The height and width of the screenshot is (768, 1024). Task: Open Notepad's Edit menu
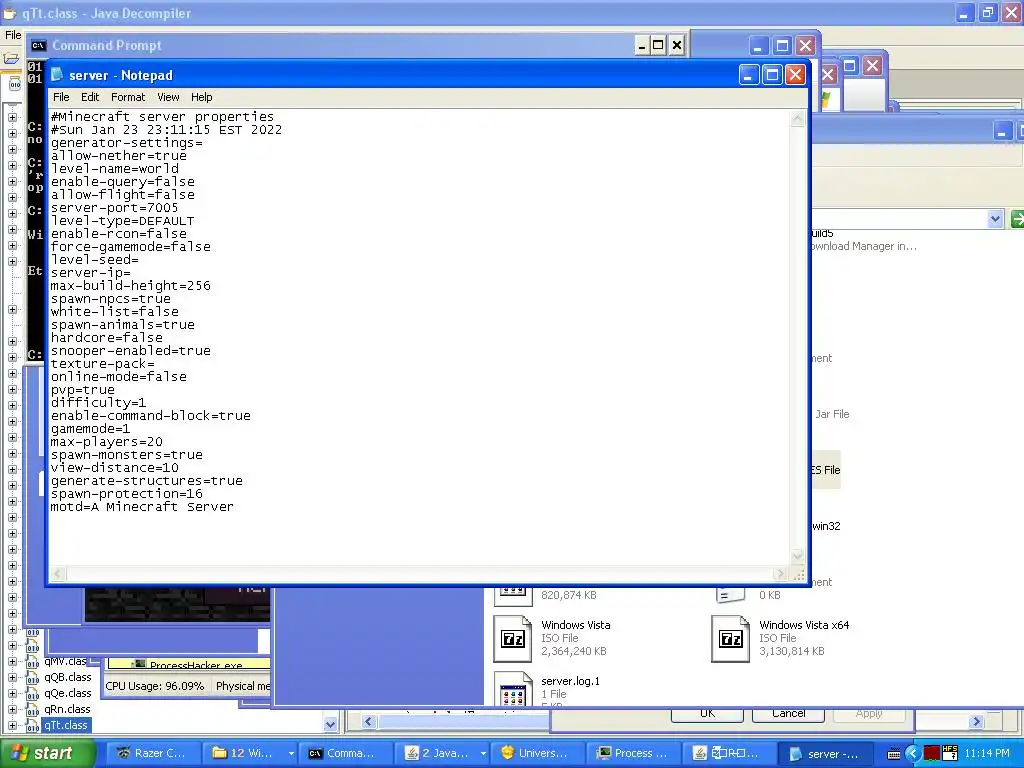pos(89,97)
